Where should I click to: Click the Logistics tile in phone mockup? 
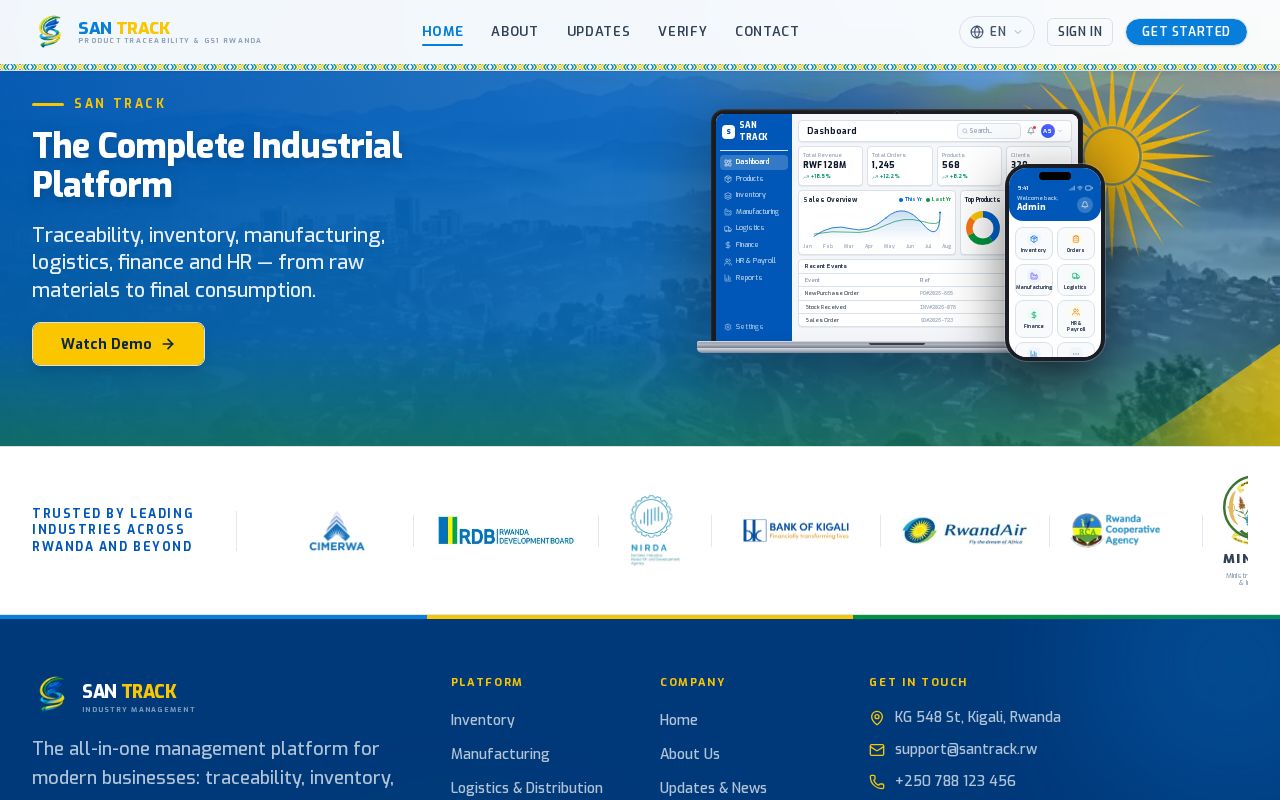point(1076,280)
